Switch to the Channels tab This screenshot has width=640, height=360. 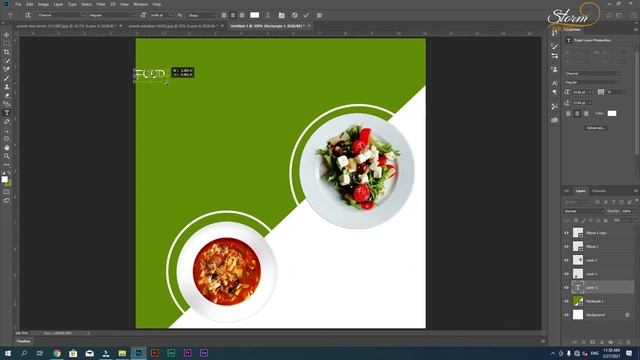[599, 191]
